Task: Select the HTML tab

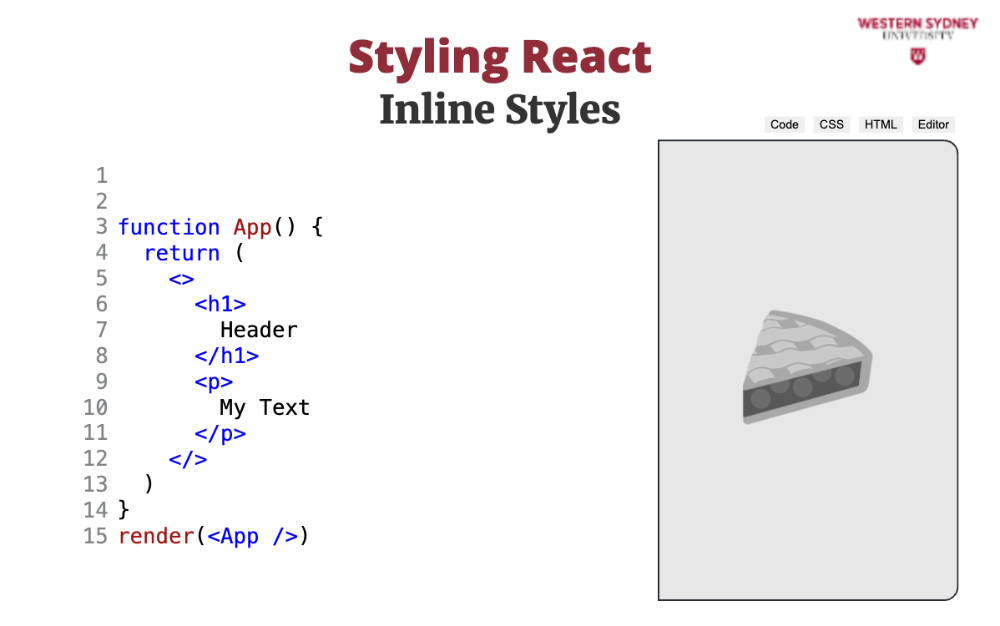Action: pyautogui.click(x=881, y=125)
